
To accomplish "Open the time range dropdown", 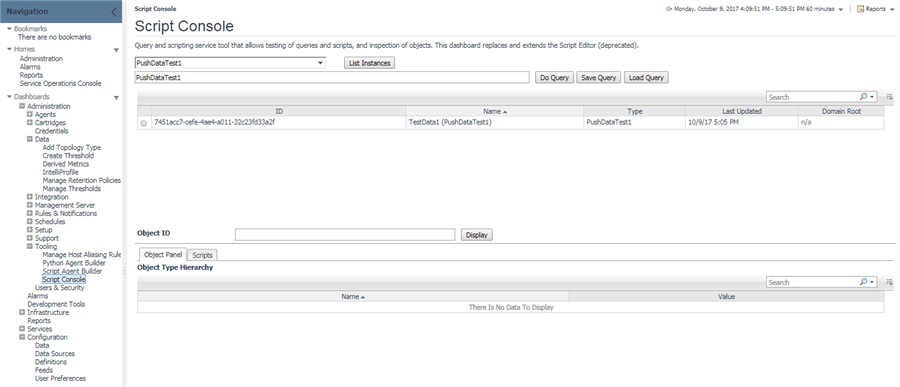I will pyautogui.click(x=841, y=10).
